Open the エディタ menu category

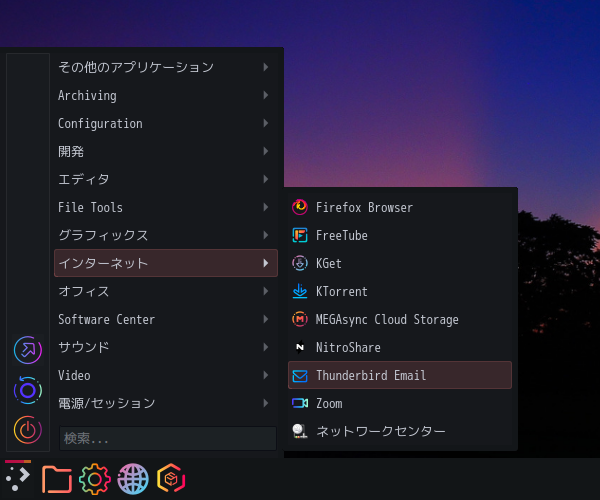[166, 179]
